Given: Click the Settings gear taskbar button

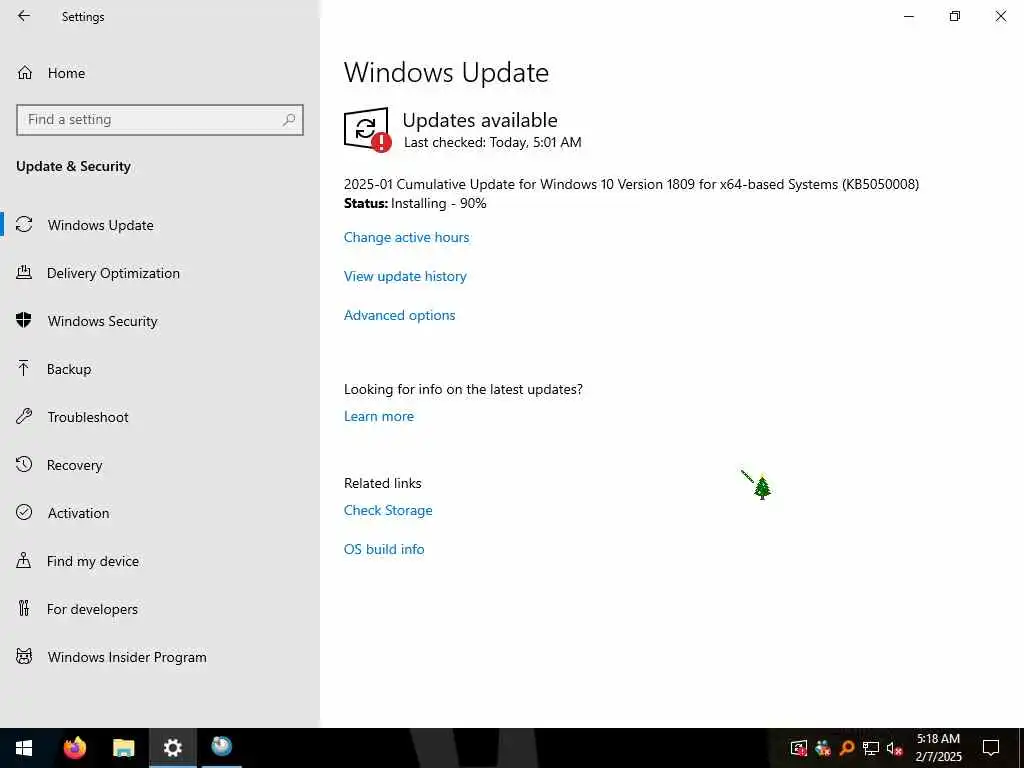Looking at the screenshot, I should point(172,748).
